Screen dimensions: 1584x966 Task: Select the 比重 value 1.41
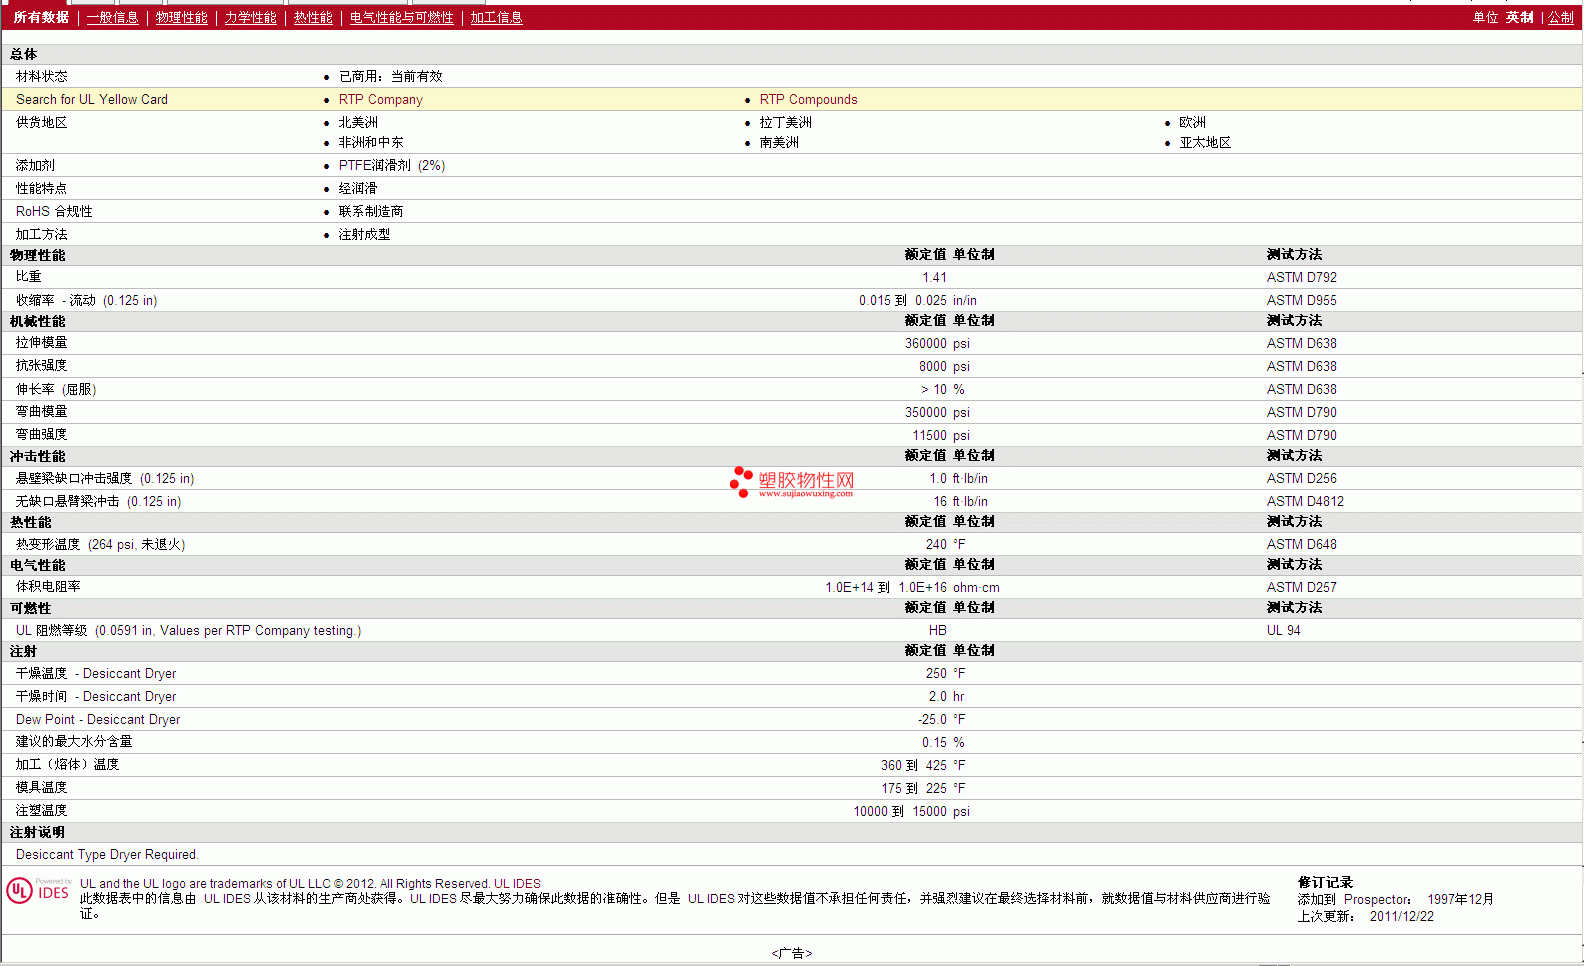pyautogui.click(x=935, y=278)
